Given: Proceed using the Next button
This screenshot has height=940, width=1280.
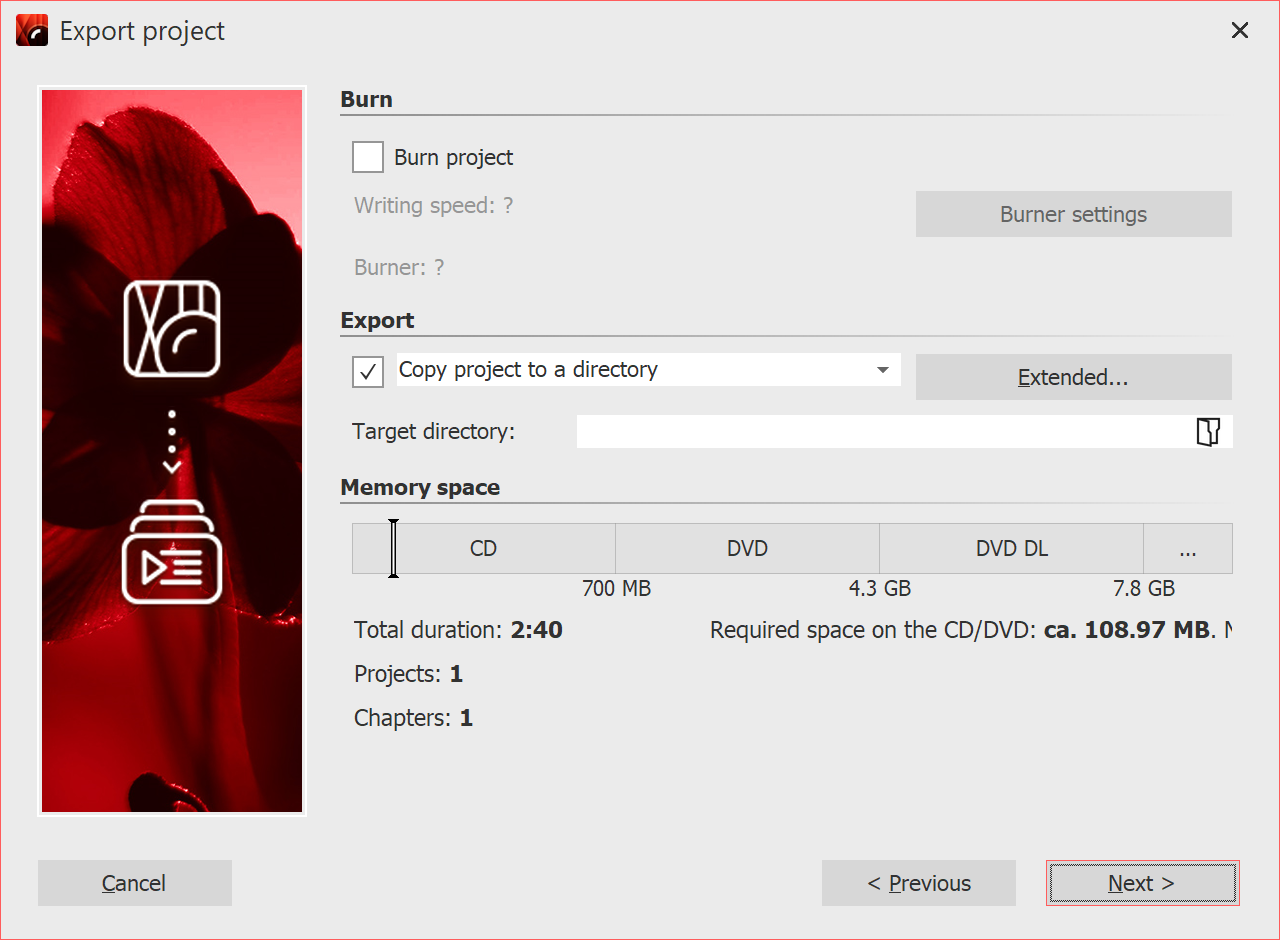Looking at the screenshot, I should click(1142, 883).
